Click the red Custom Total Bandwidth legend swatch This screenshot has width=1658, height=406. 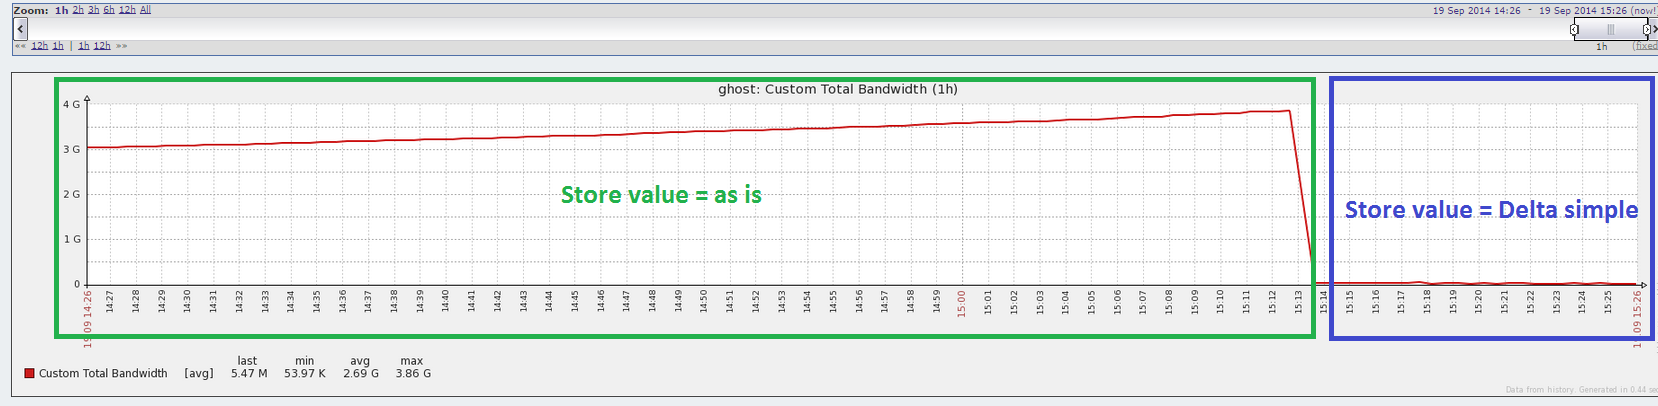(x=30, y=374)
